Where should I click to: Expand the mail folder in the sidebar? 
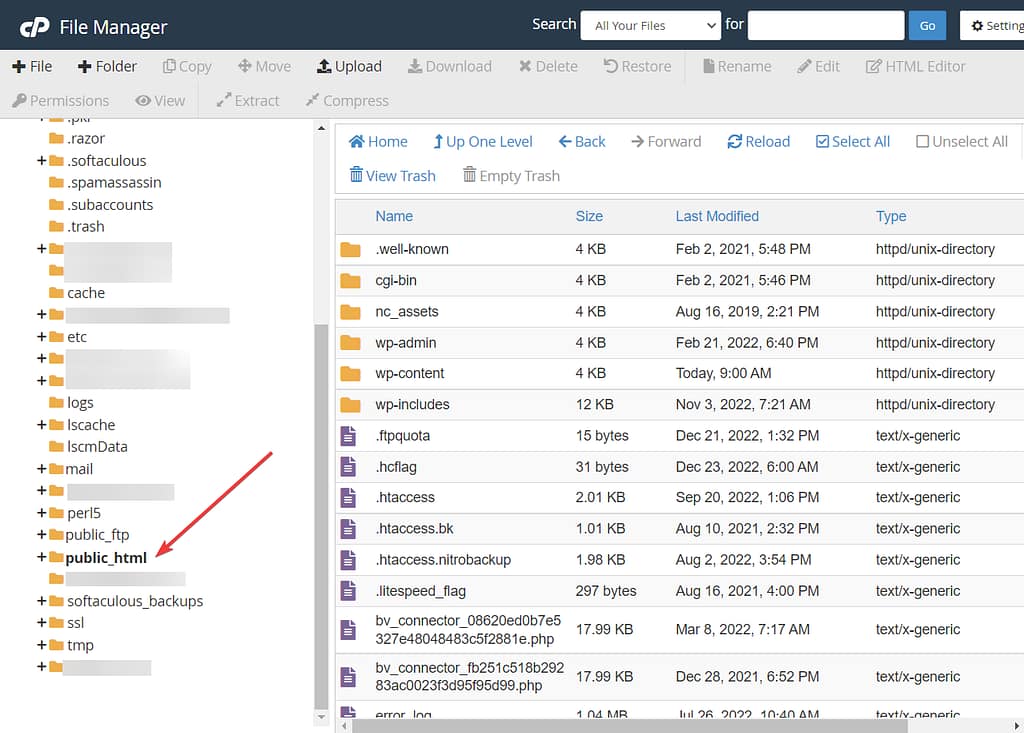(44, 468)
